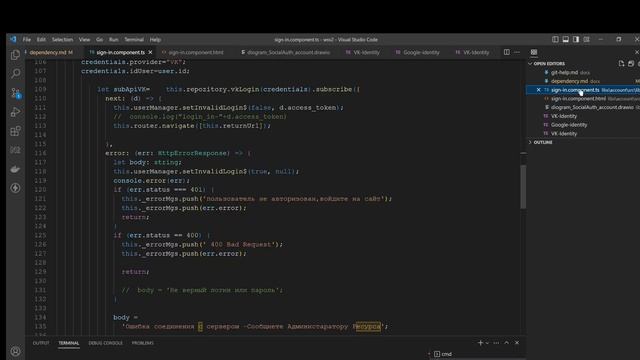
Task: Open the Help menu
Action: 155,40
